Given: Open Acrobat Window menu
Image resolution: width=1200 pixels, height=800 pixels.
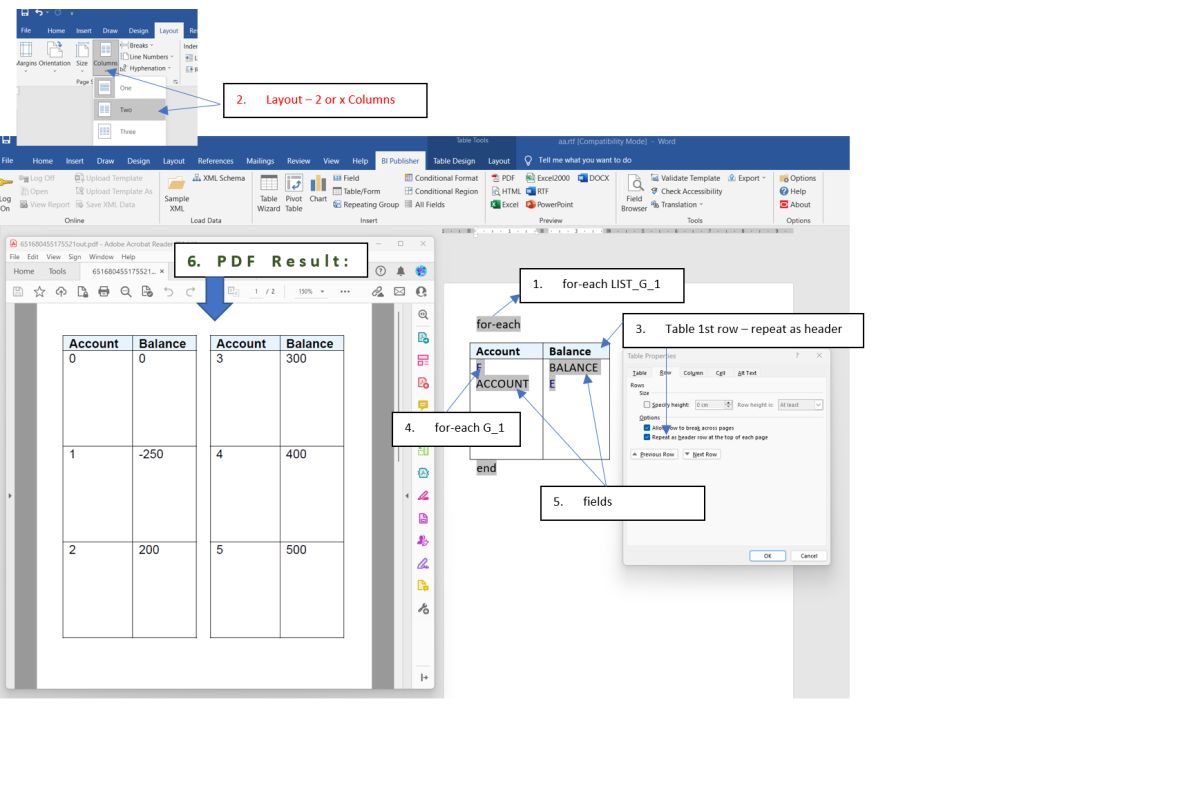Looking at the screenshot, I should (x=100, y=257).
